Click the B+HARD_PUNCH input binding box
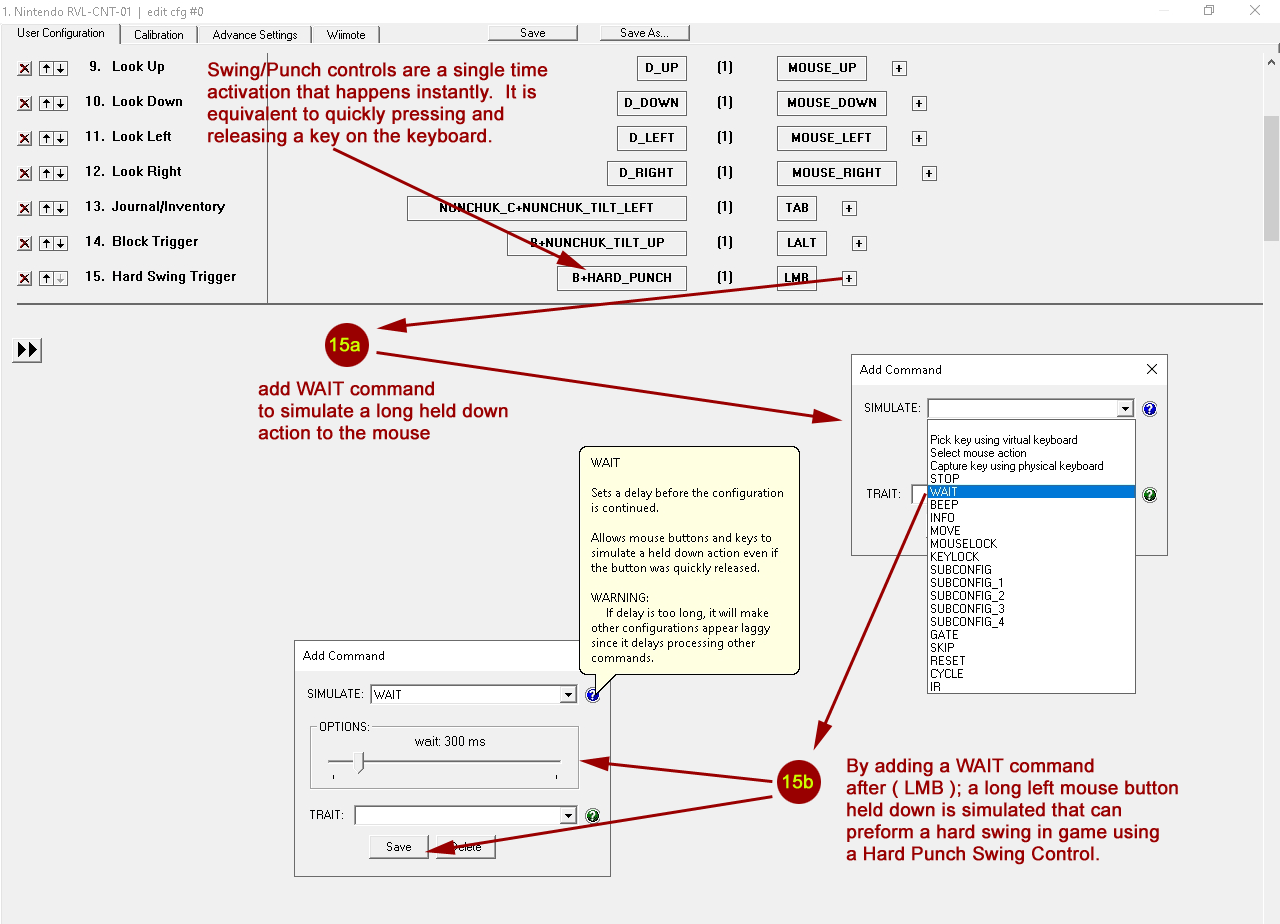Viewport: 1280px width, 924px height. tap(621, 278)
